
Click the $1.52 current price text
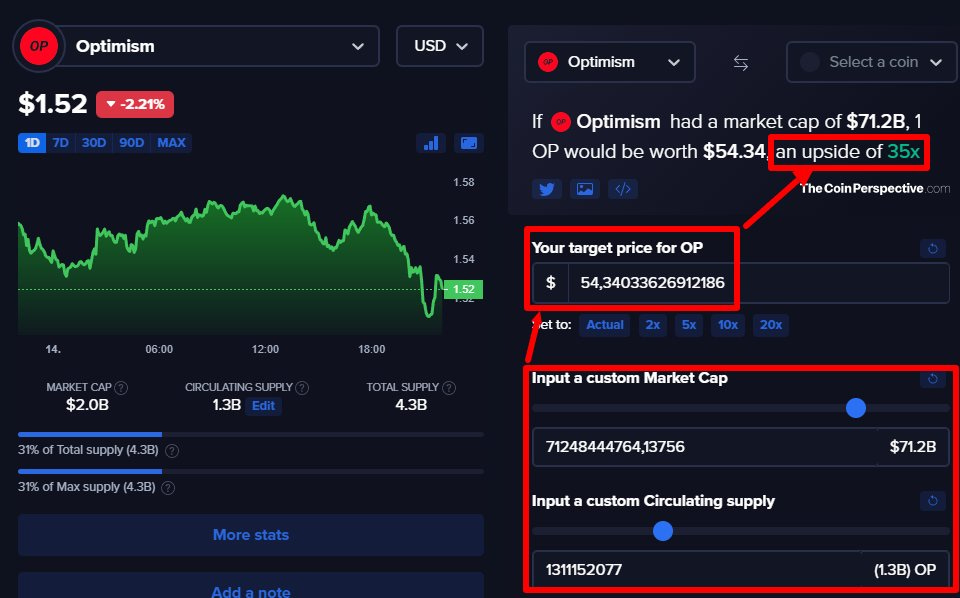[53, 104]
